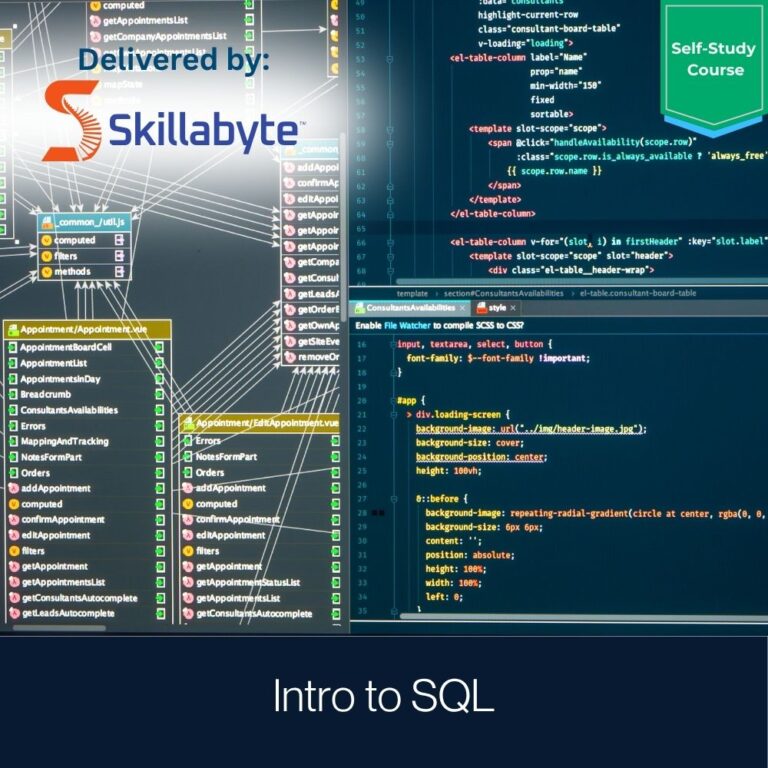
Task: Close the ConsultantsAvailabilities tab with its X
Action: click(462, 308)
